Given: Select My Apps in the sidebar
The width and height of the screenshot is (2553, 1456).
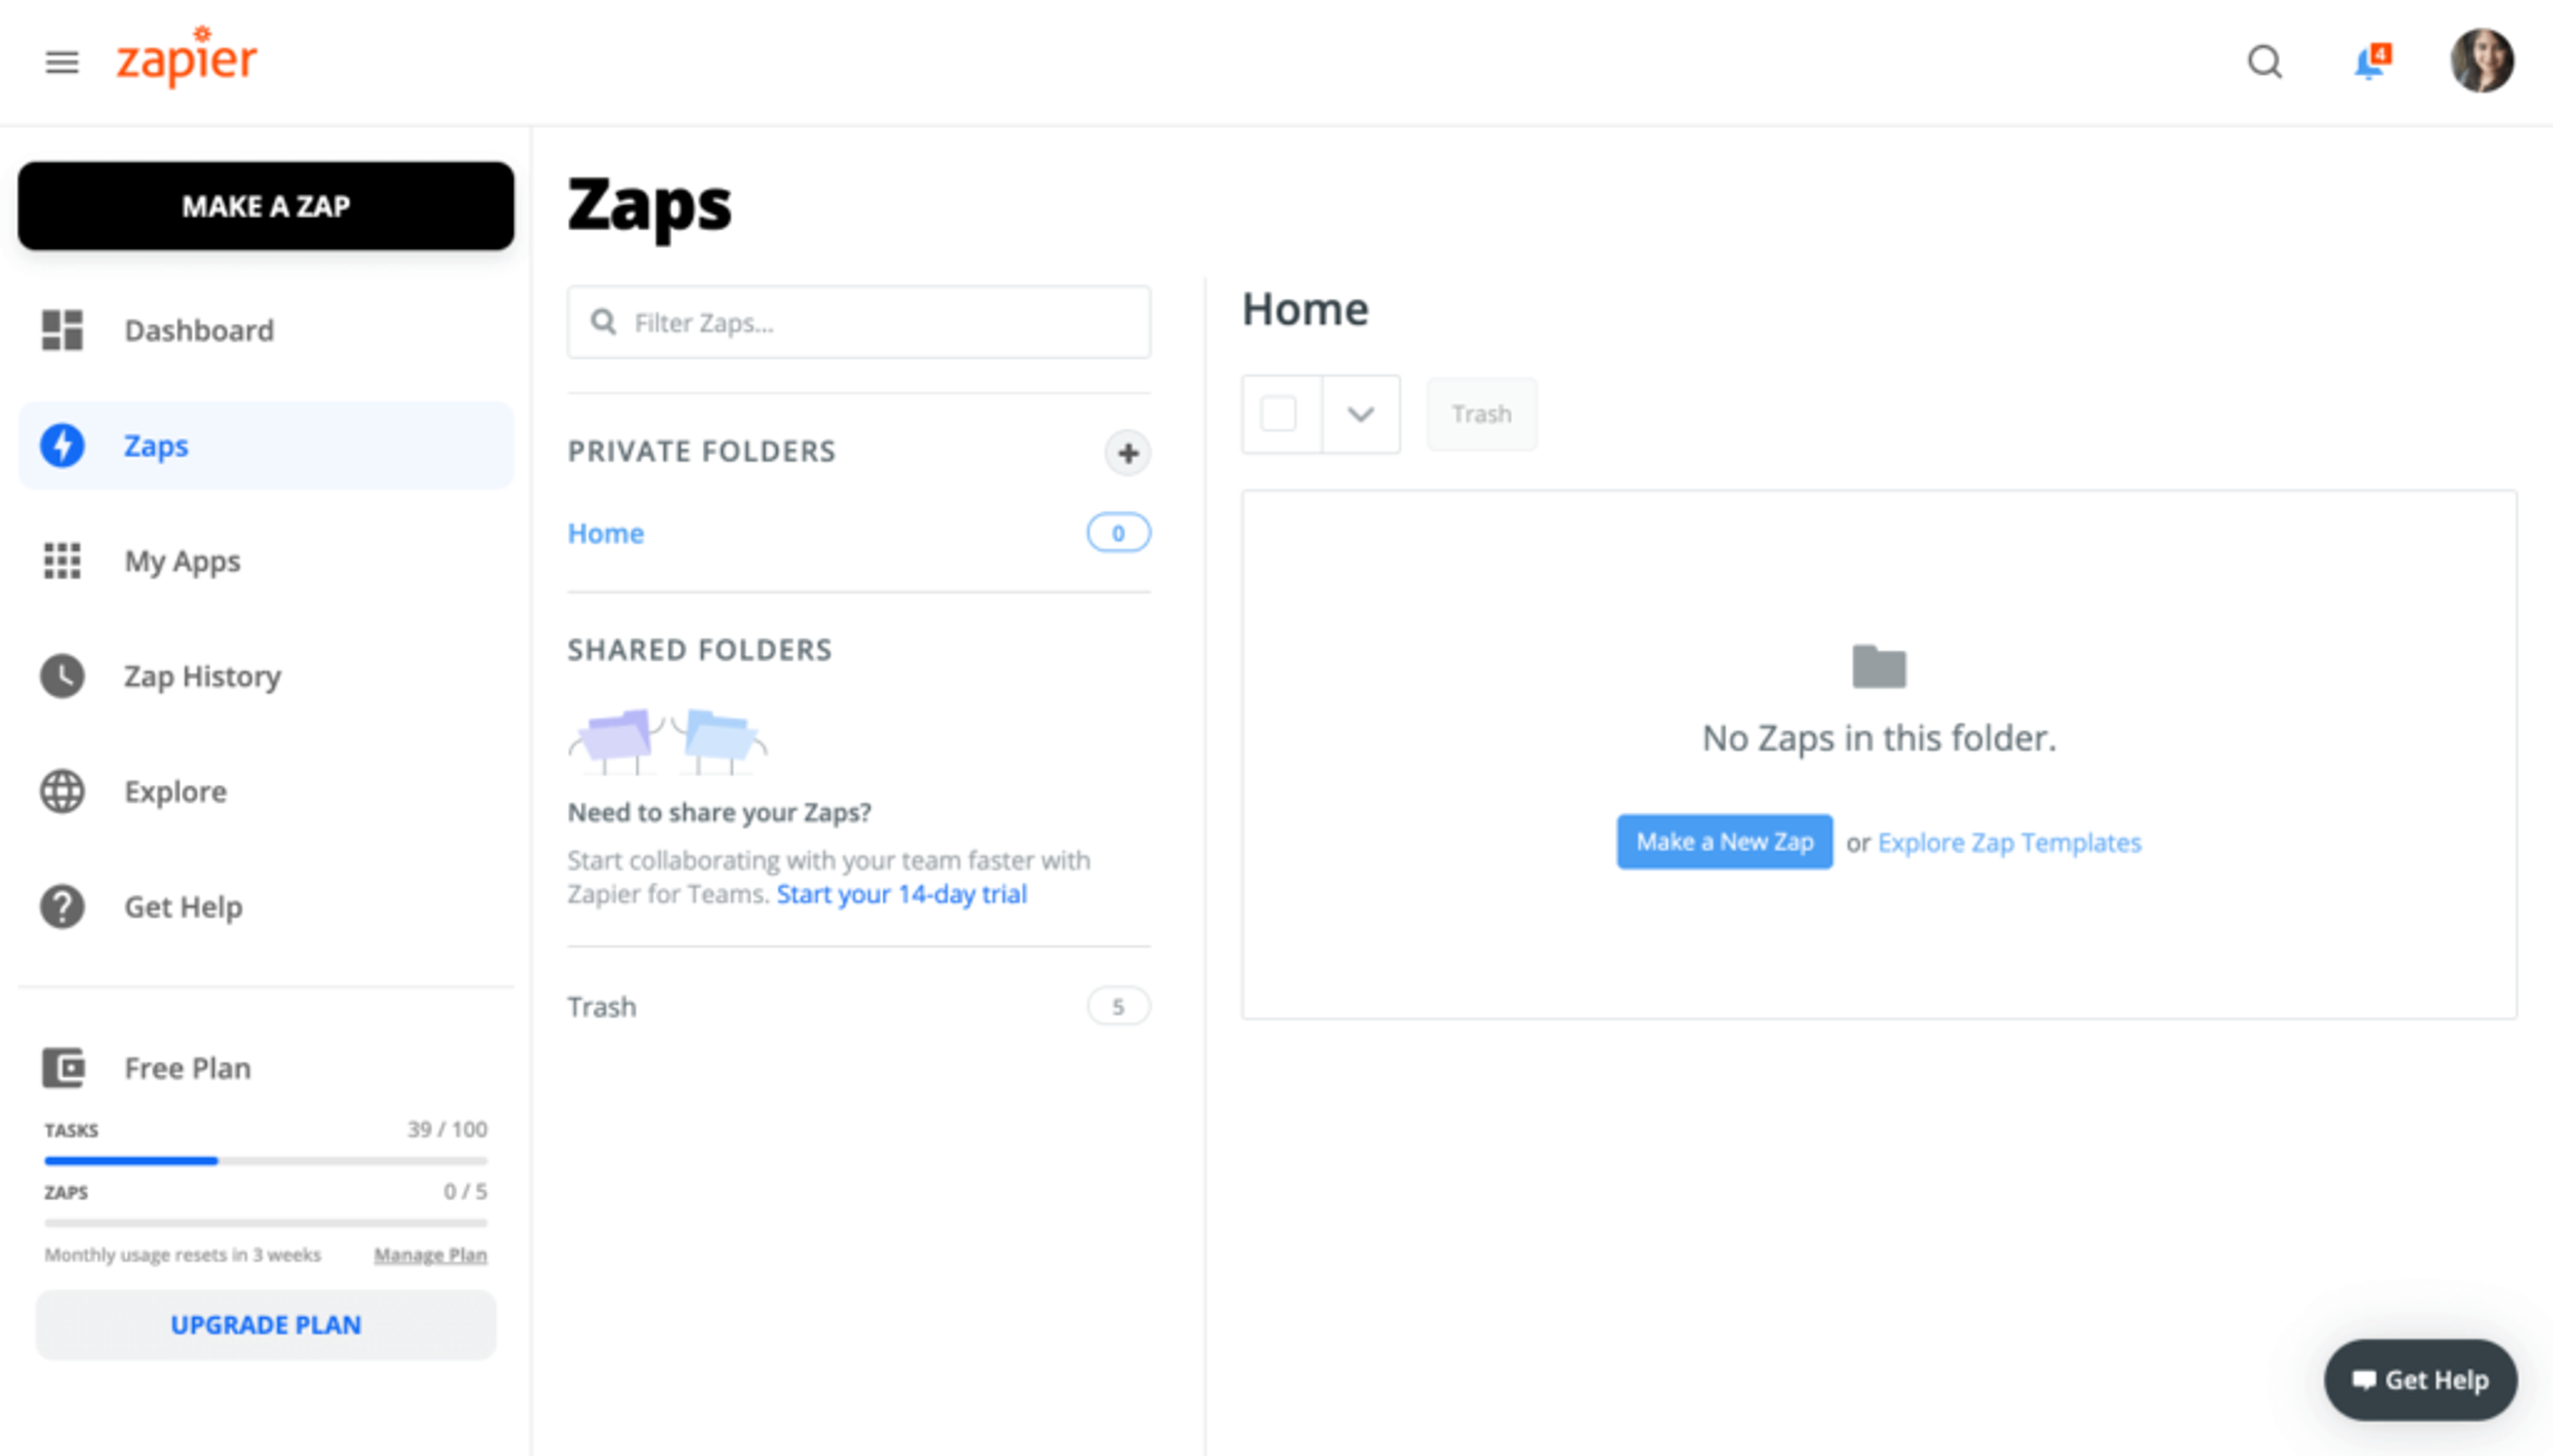Looking at the screenshot, I should [181, 561].
